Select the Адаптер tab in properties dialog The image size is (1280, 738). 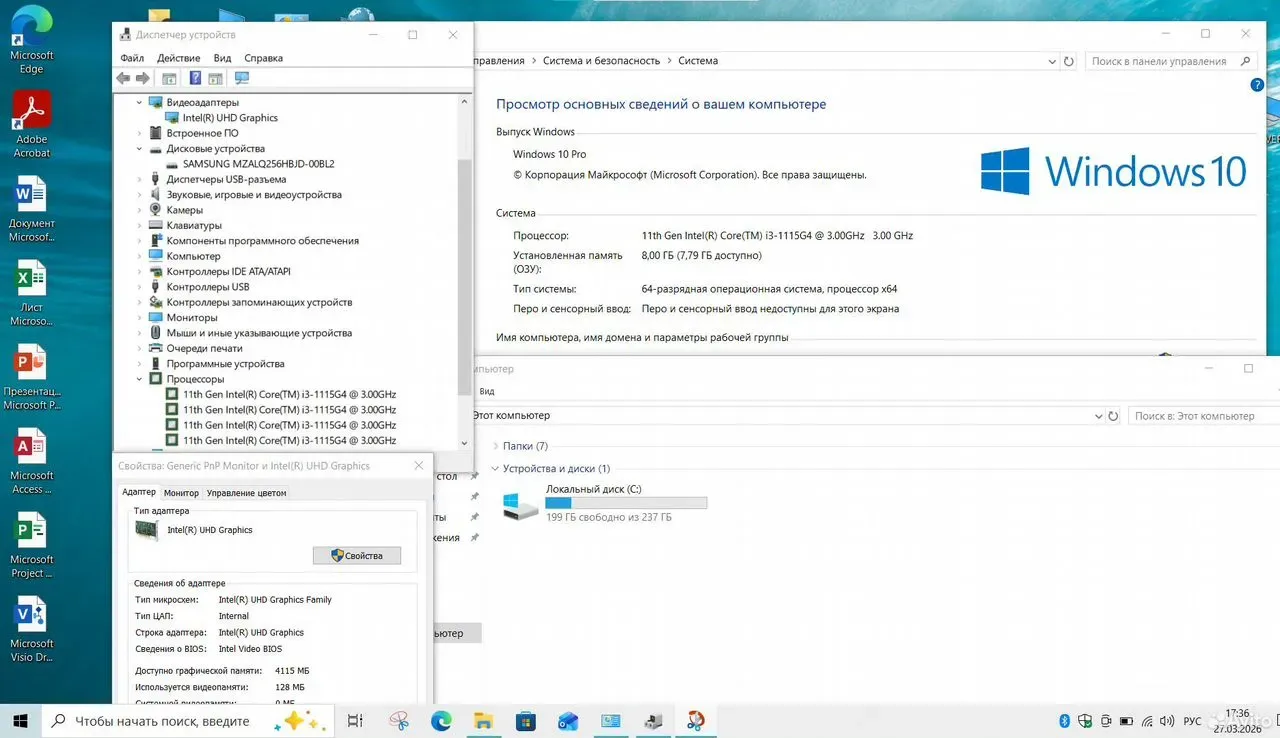coord(139,492)
